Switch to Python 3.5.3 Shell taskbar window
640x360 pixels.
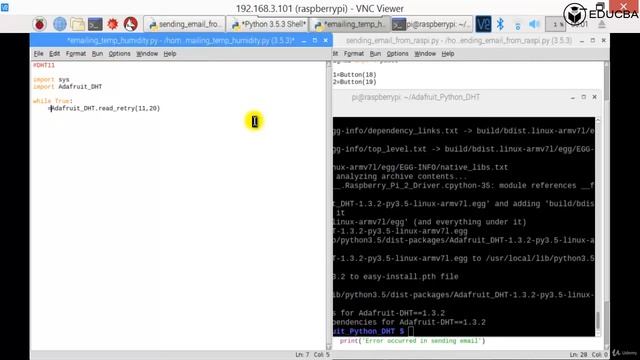pos(268,24)
